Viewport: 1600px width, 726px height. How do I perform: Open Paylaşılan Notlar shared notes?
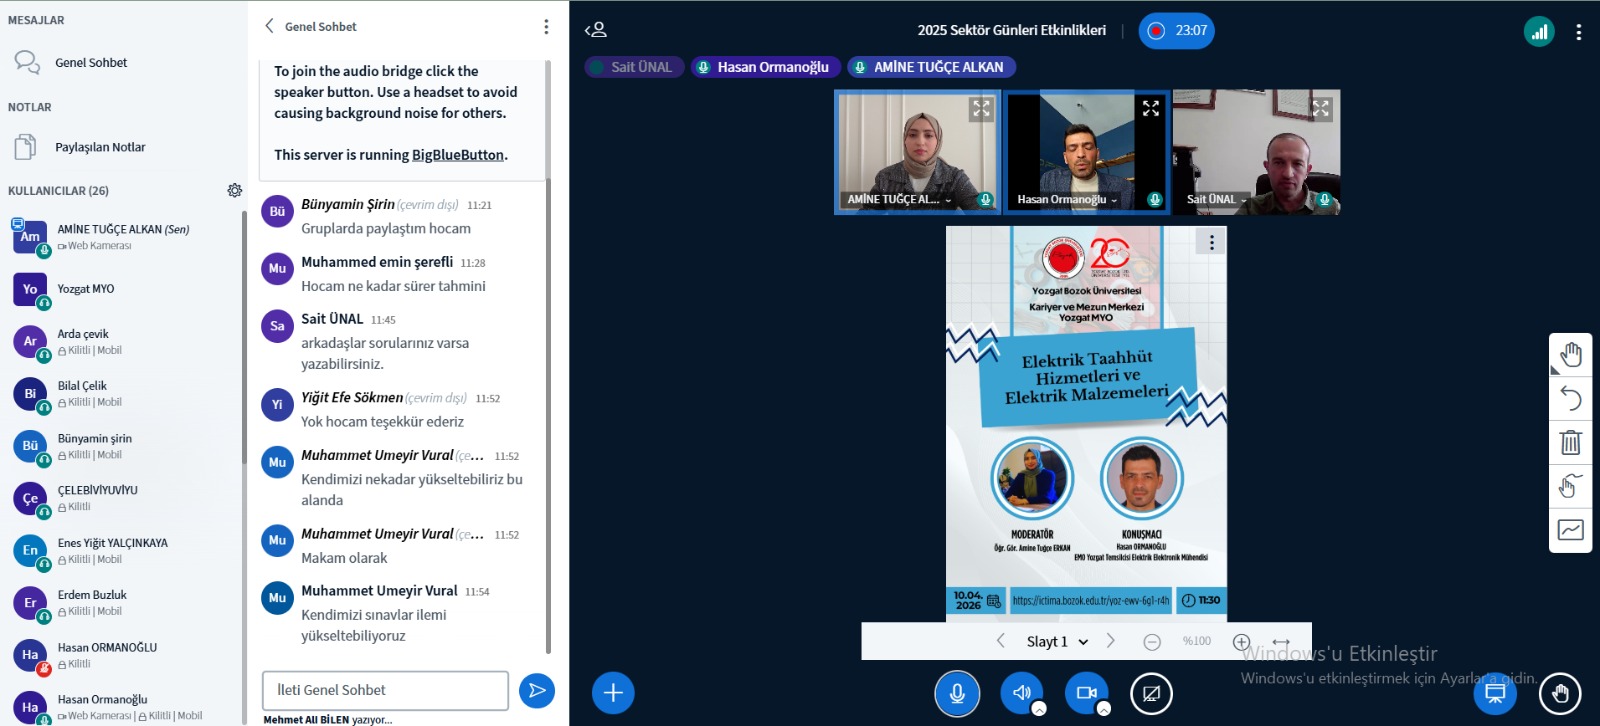pos(100,147)
